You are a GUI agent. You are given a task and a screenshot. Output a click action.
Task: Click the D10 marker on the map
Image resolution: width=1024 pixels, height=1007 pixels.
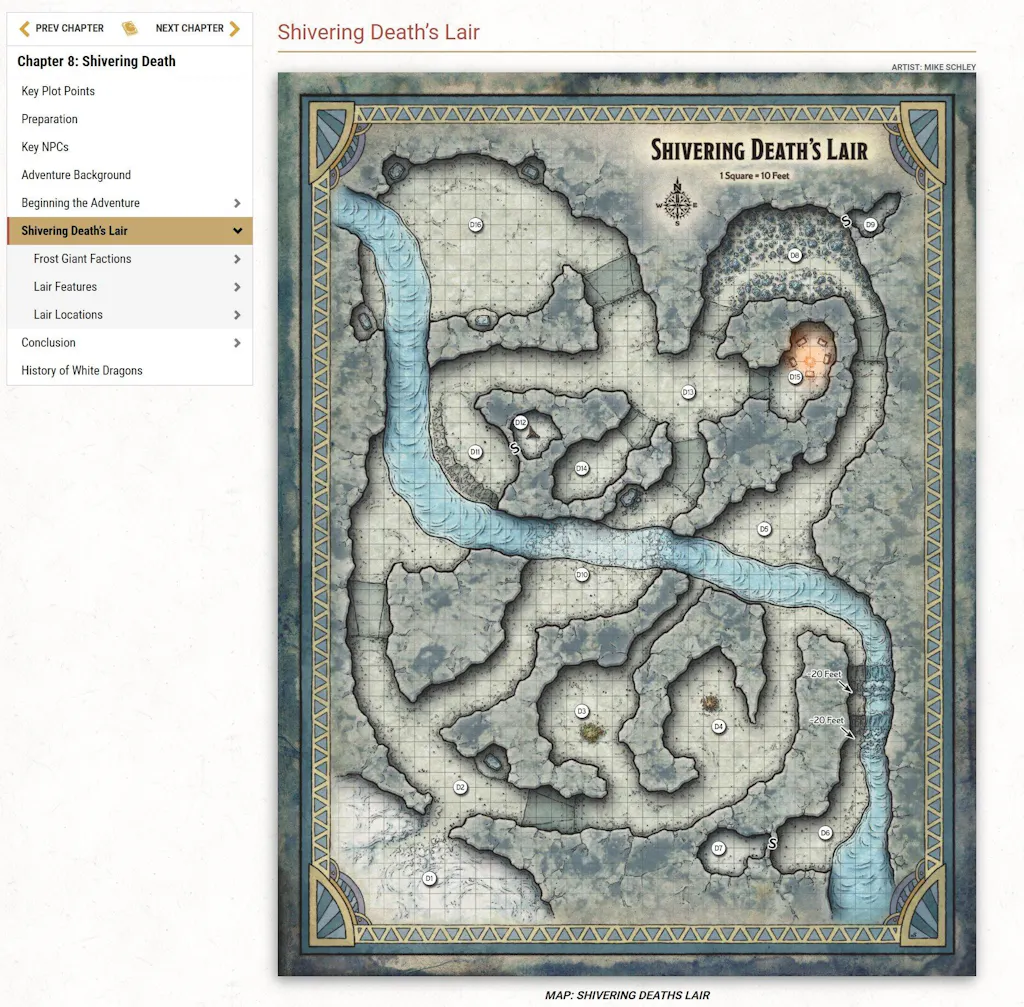coord(581,575)
